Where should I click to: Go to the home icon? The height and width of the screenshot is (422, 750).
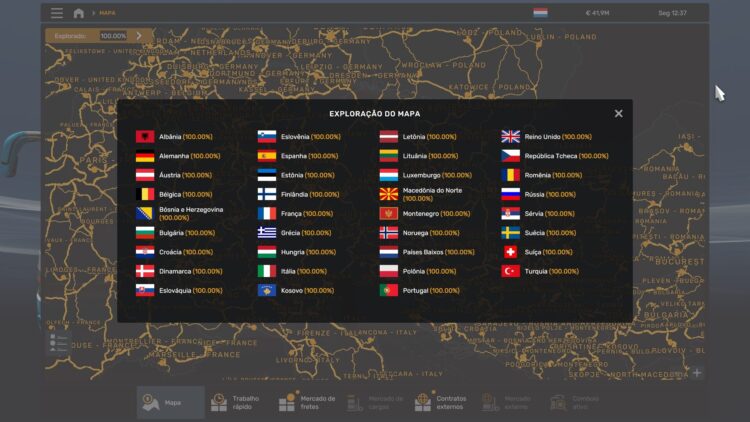coord(79,13)
